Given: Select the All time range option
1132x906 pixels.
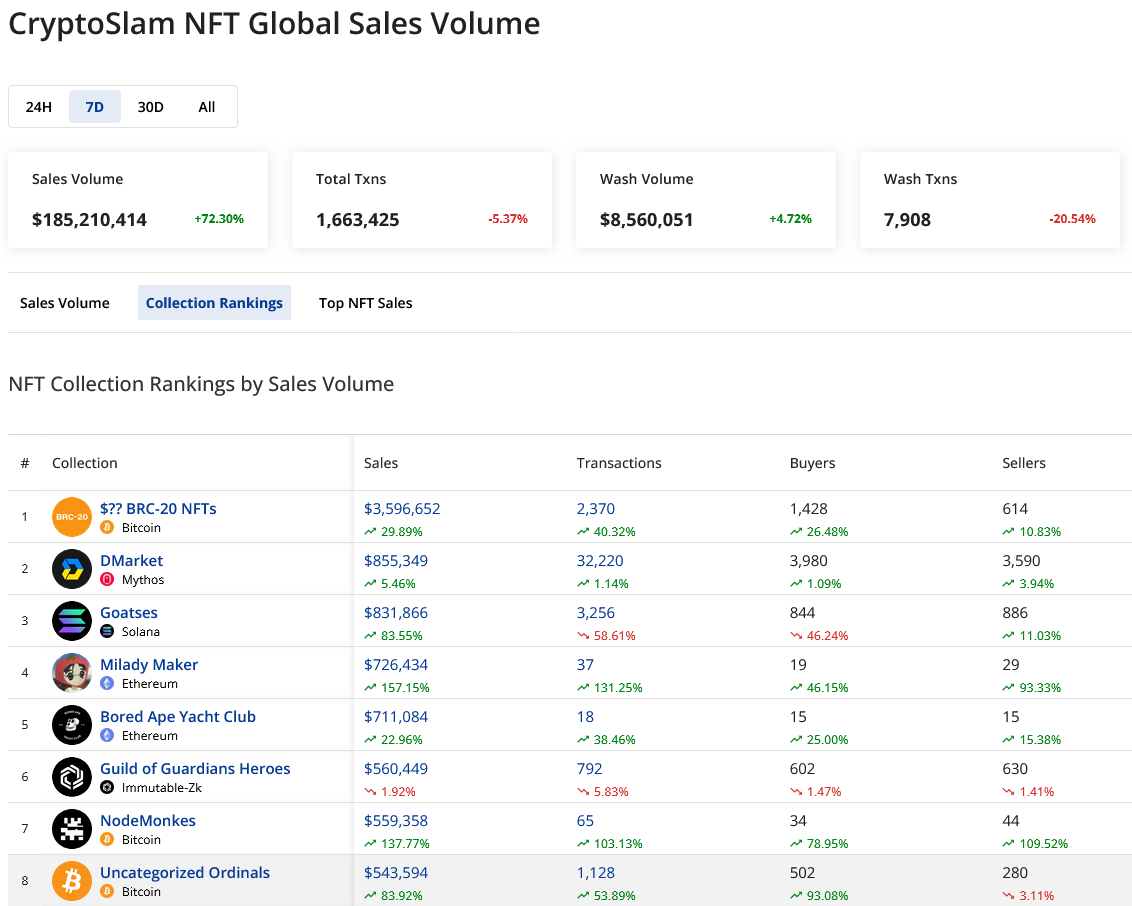Looking at the screenshot, I should 207,107.
